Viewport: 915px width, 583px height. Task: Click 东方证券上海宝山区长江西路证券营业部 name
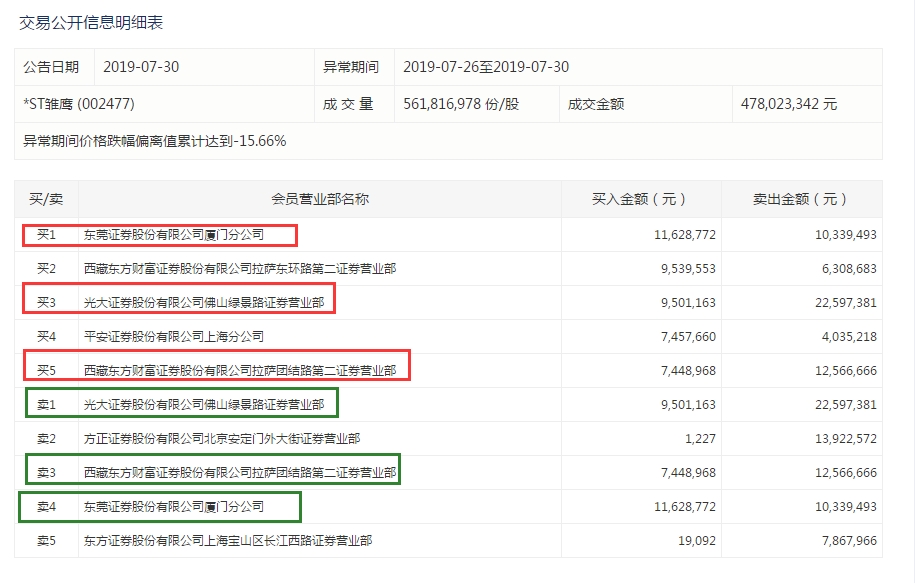point(228,540)
